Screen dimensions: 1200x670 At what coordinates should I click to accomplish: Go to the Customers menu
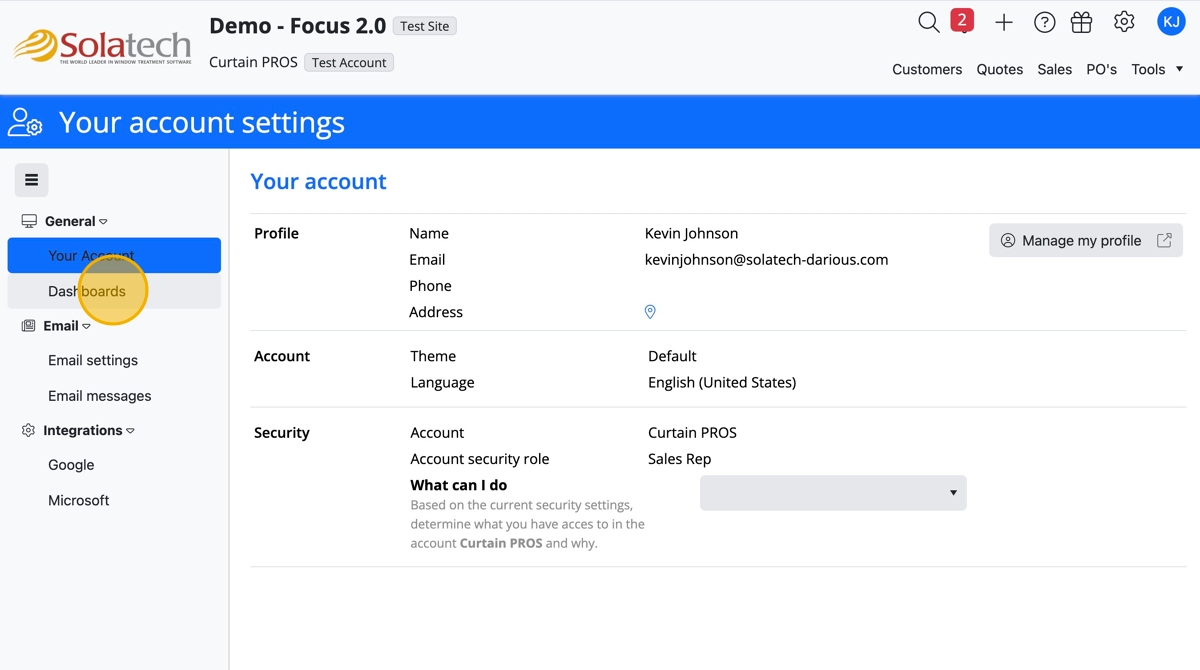pos(927,69)
